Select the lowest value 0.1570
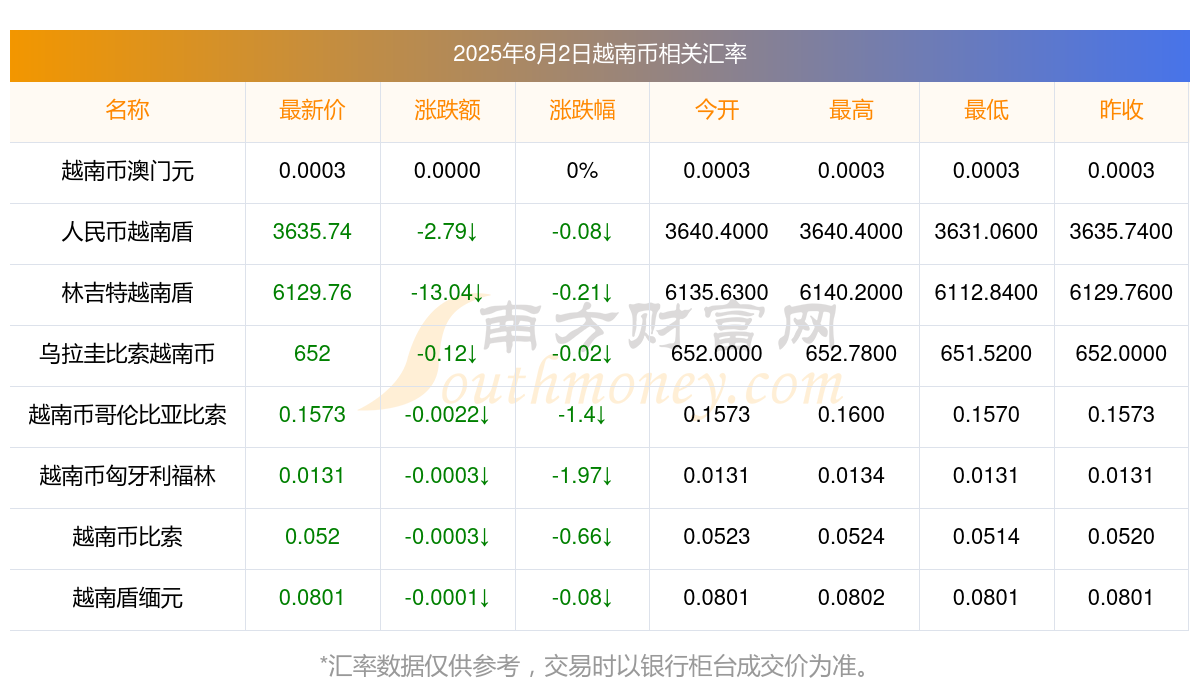This screenshot has height=698, width=1200. [x=986, y=415]
